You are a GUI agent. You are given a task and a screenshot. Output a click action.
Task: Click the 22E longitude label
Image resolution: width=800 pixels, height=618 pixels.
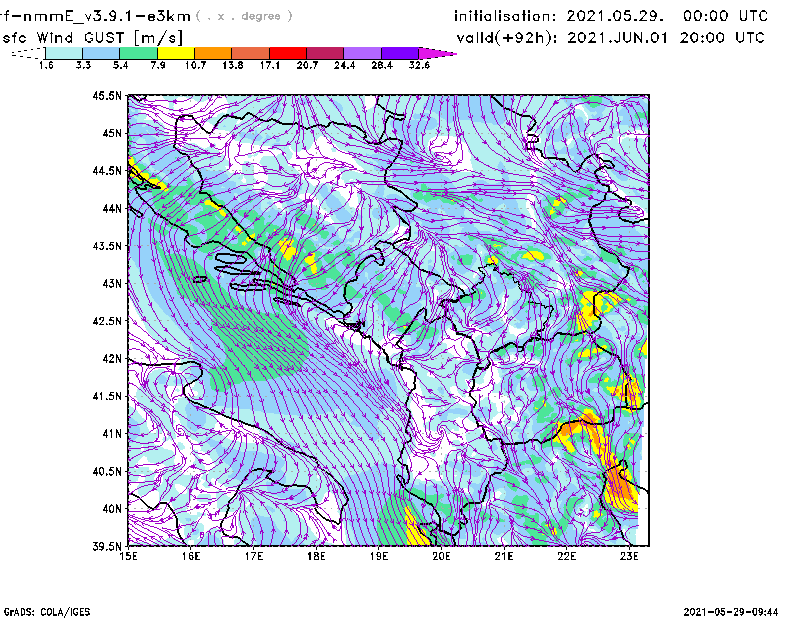click(566, 556)
